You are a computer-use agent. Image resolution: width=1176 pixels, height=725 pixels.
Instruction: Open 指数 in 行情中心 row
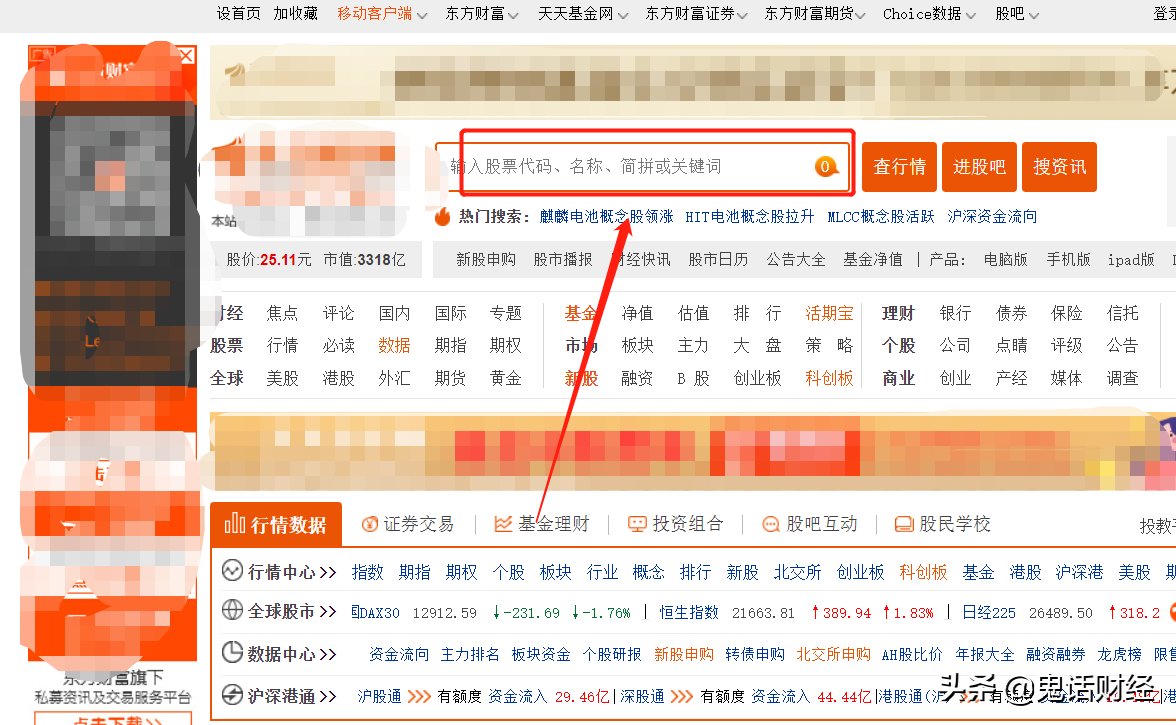(x=368, y=572)
